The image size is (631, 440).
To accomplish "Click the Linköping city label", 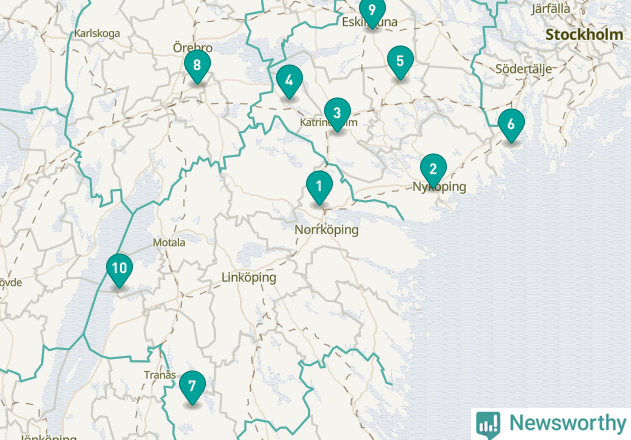I will pyautogui.click(x=249, y=277).
